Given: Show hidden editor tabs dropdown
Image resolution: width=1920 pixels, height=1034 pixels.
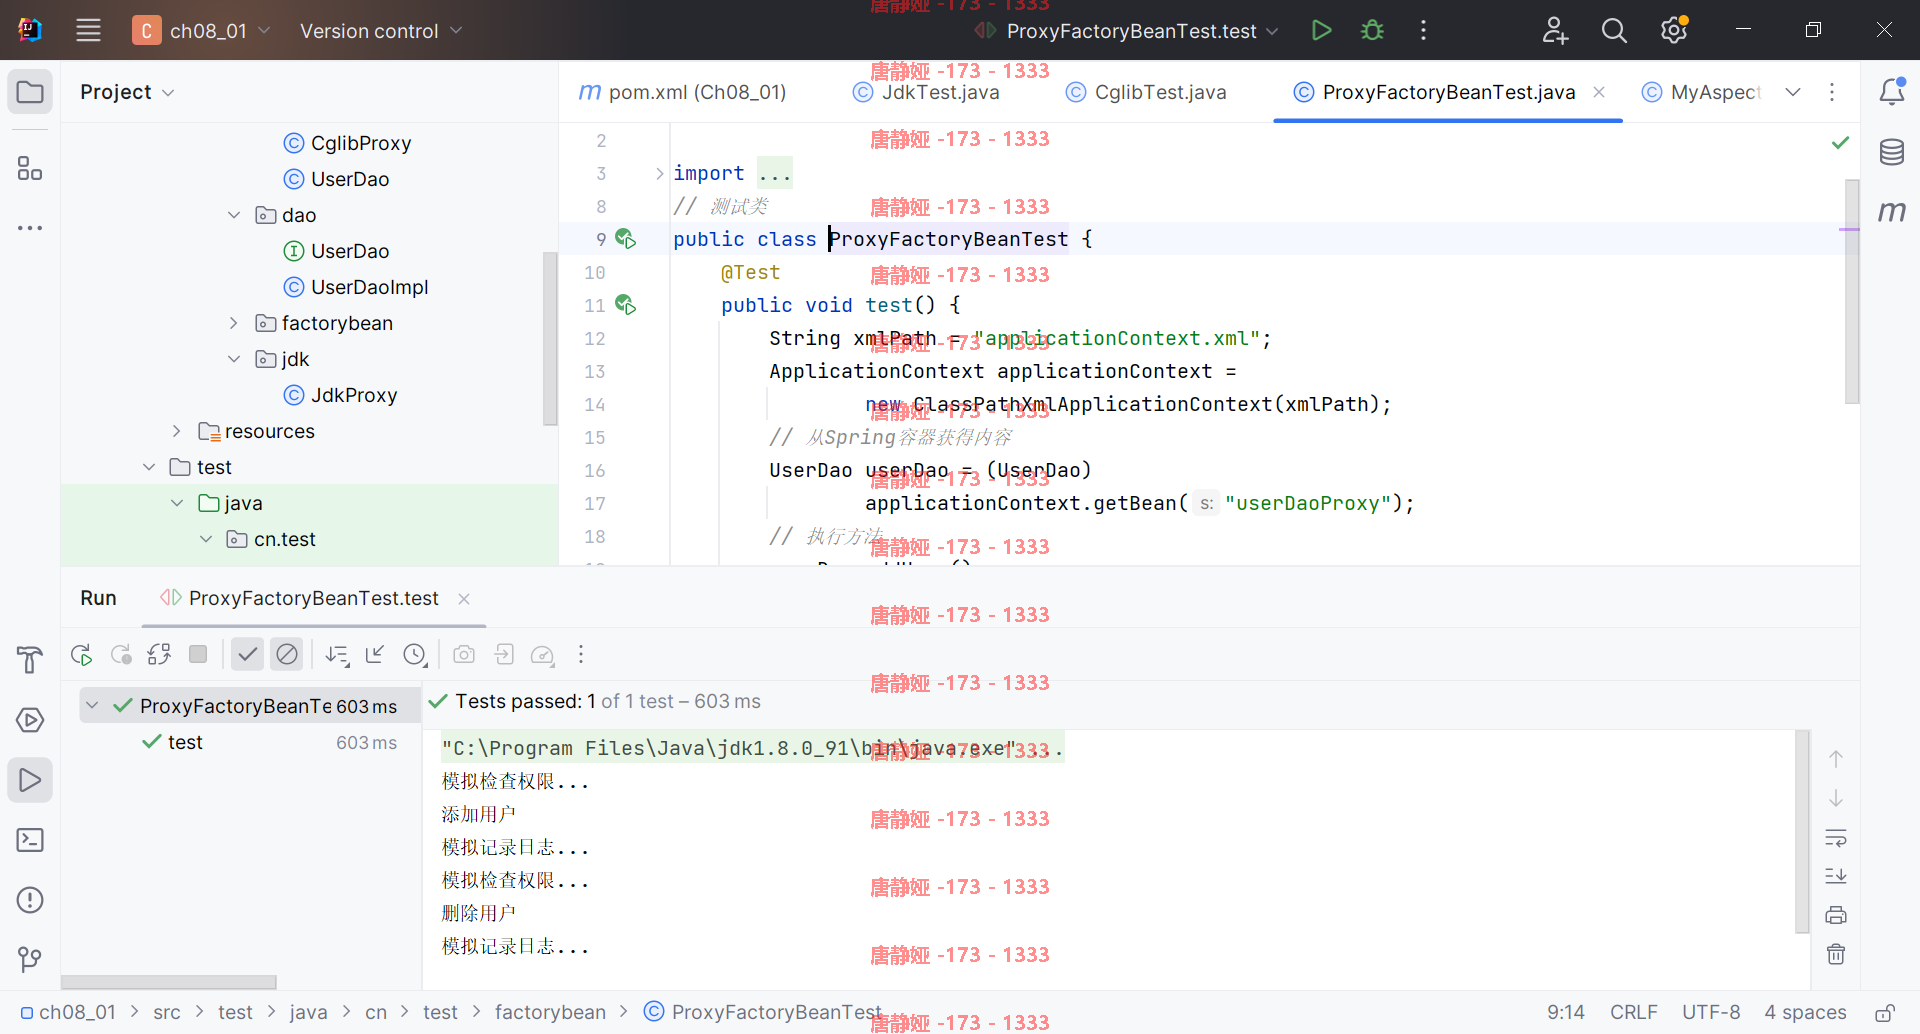Looking at the screenshot, I should (x=1793, y=92).
